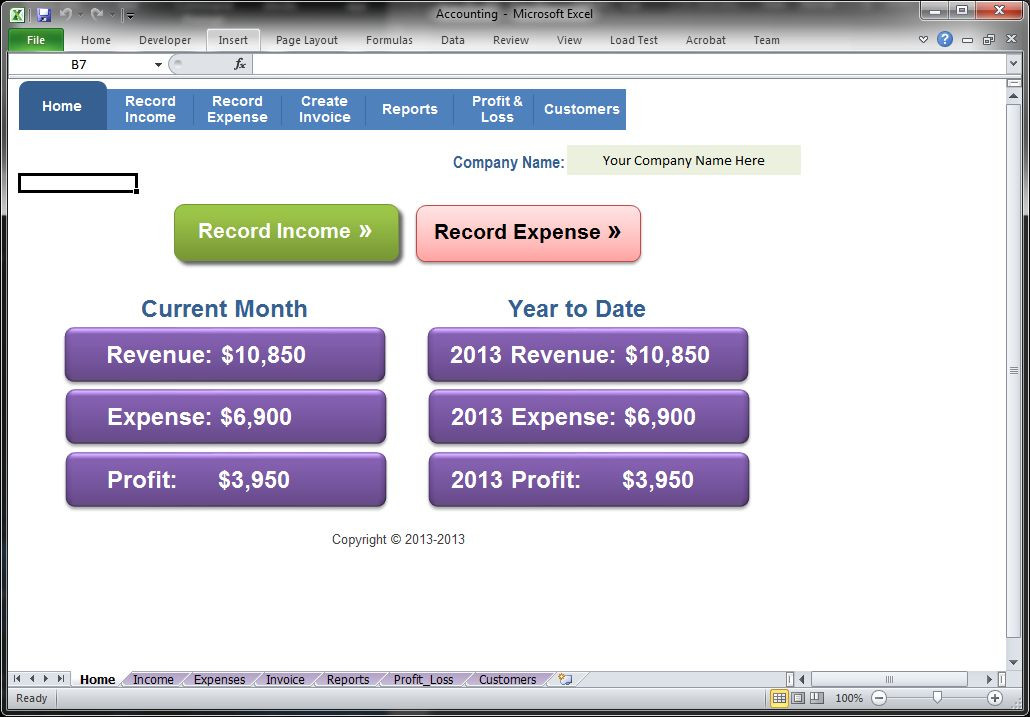Open the Data ribbon tab

[x=453, y=40]
